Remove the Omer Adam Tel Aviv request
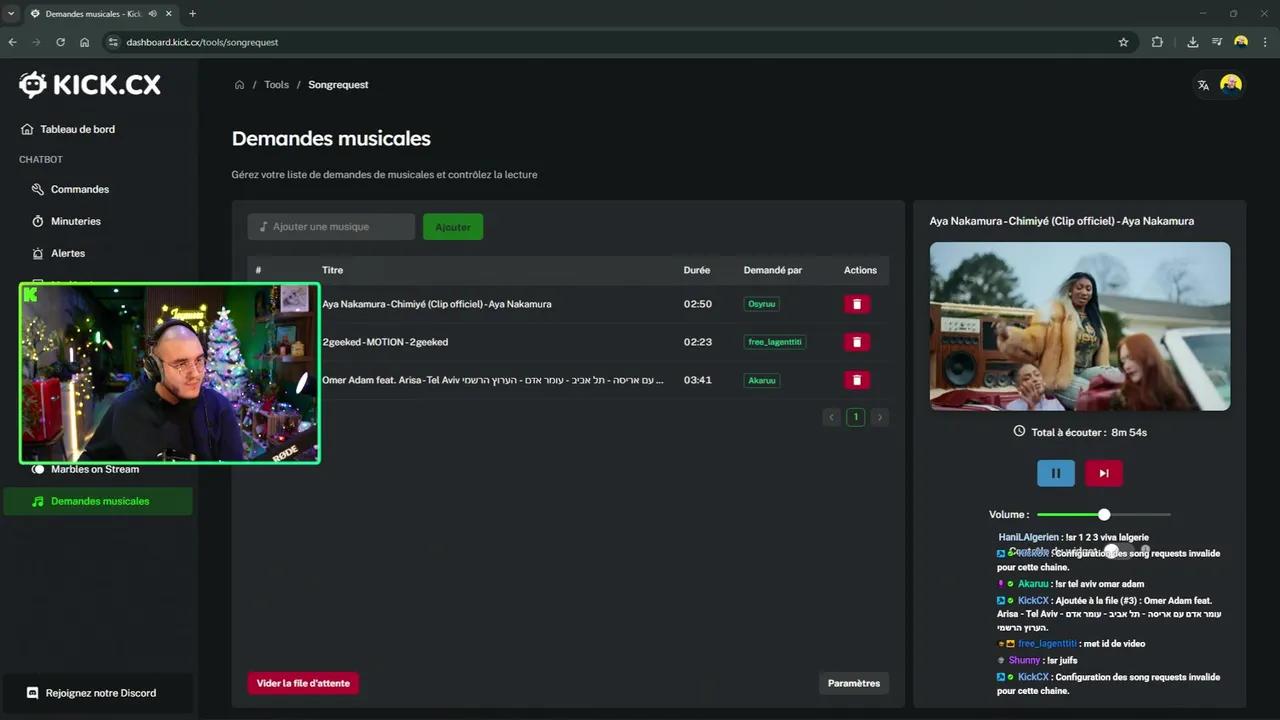The image size is (1280, 720). (857, 380)
